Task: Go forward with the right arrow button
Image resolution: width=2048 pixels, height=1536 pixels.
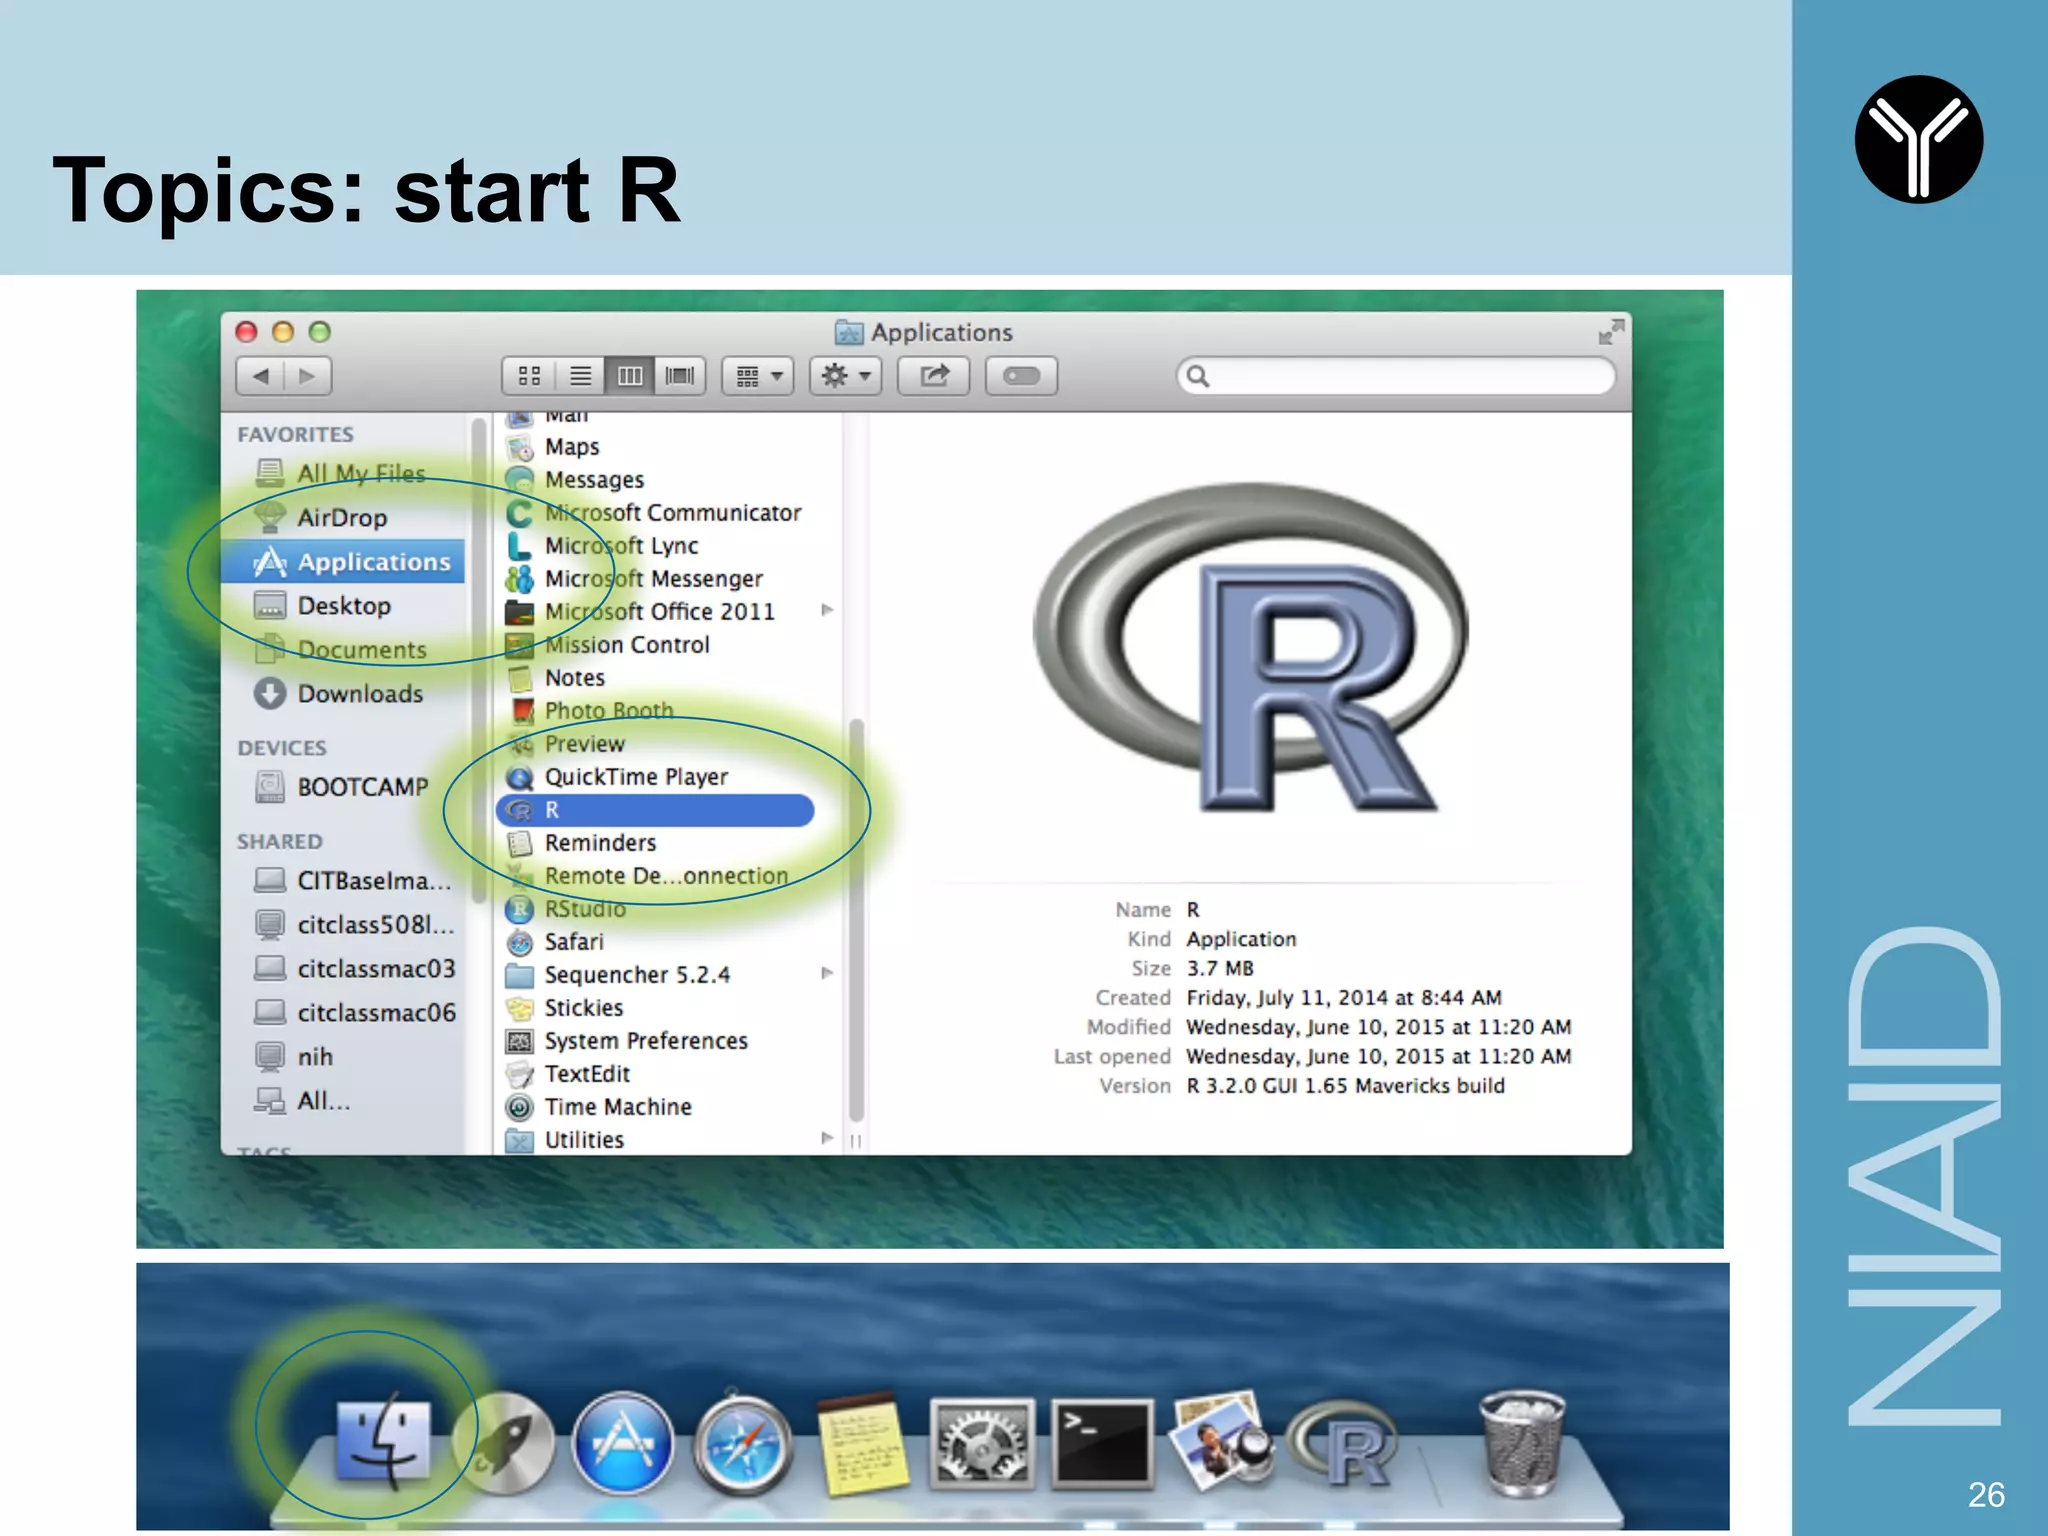Action: [x=308, y=376]
